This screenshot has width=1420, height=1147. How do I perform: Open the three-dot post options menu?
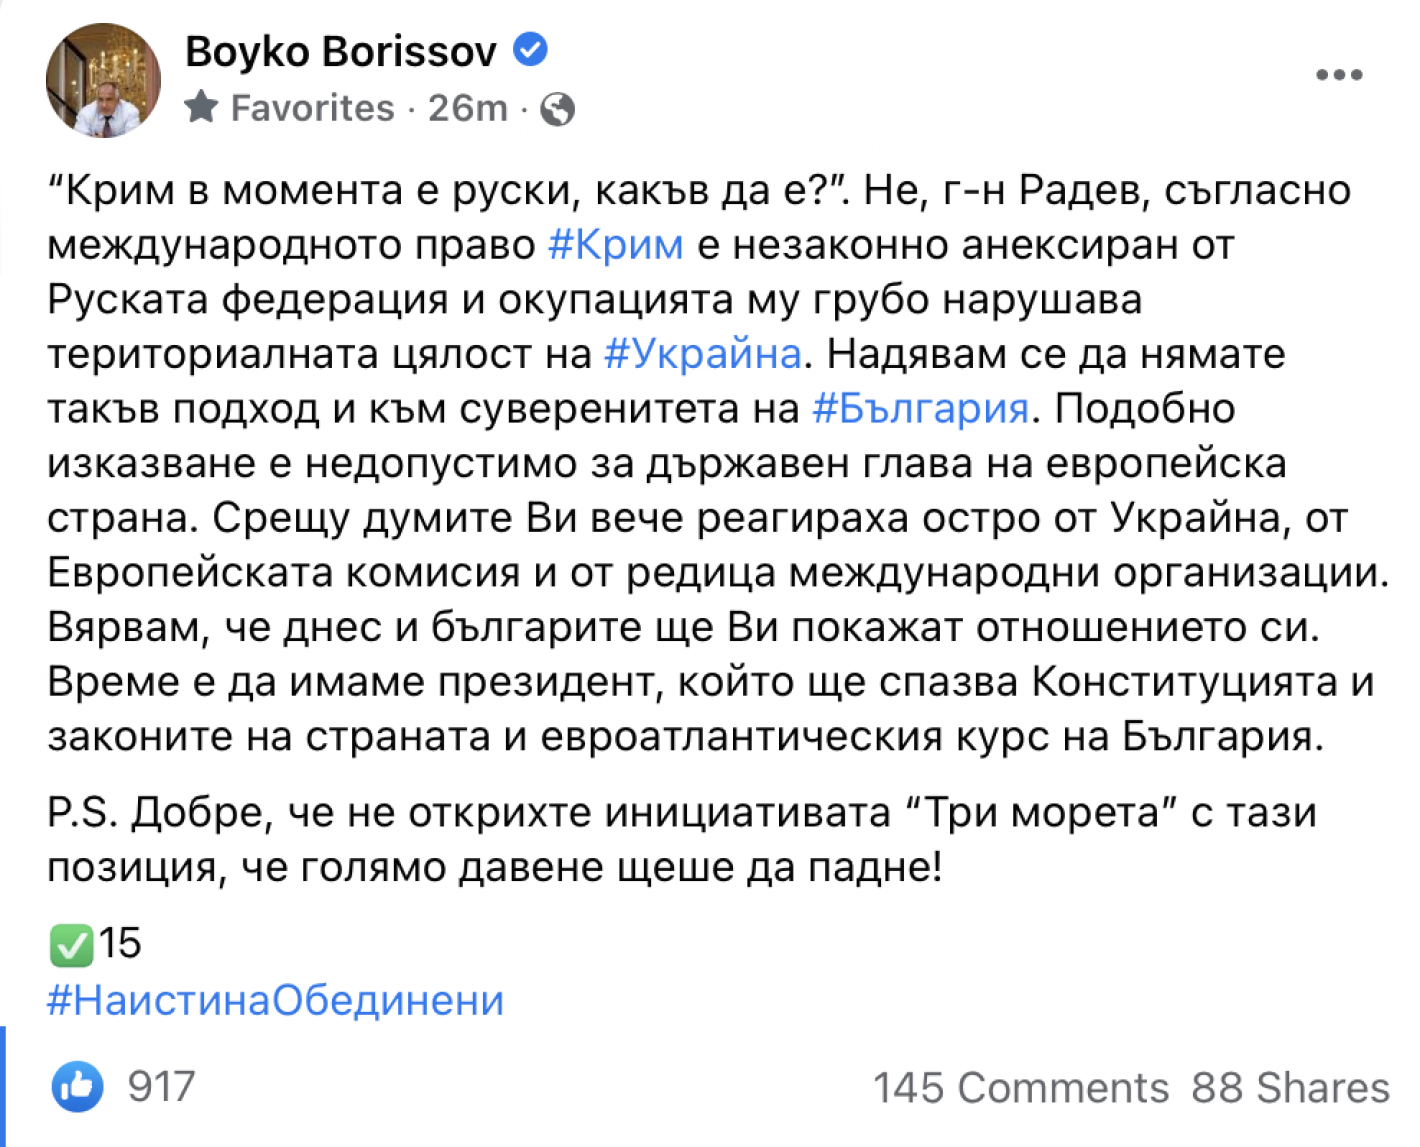pos(1339,75)
